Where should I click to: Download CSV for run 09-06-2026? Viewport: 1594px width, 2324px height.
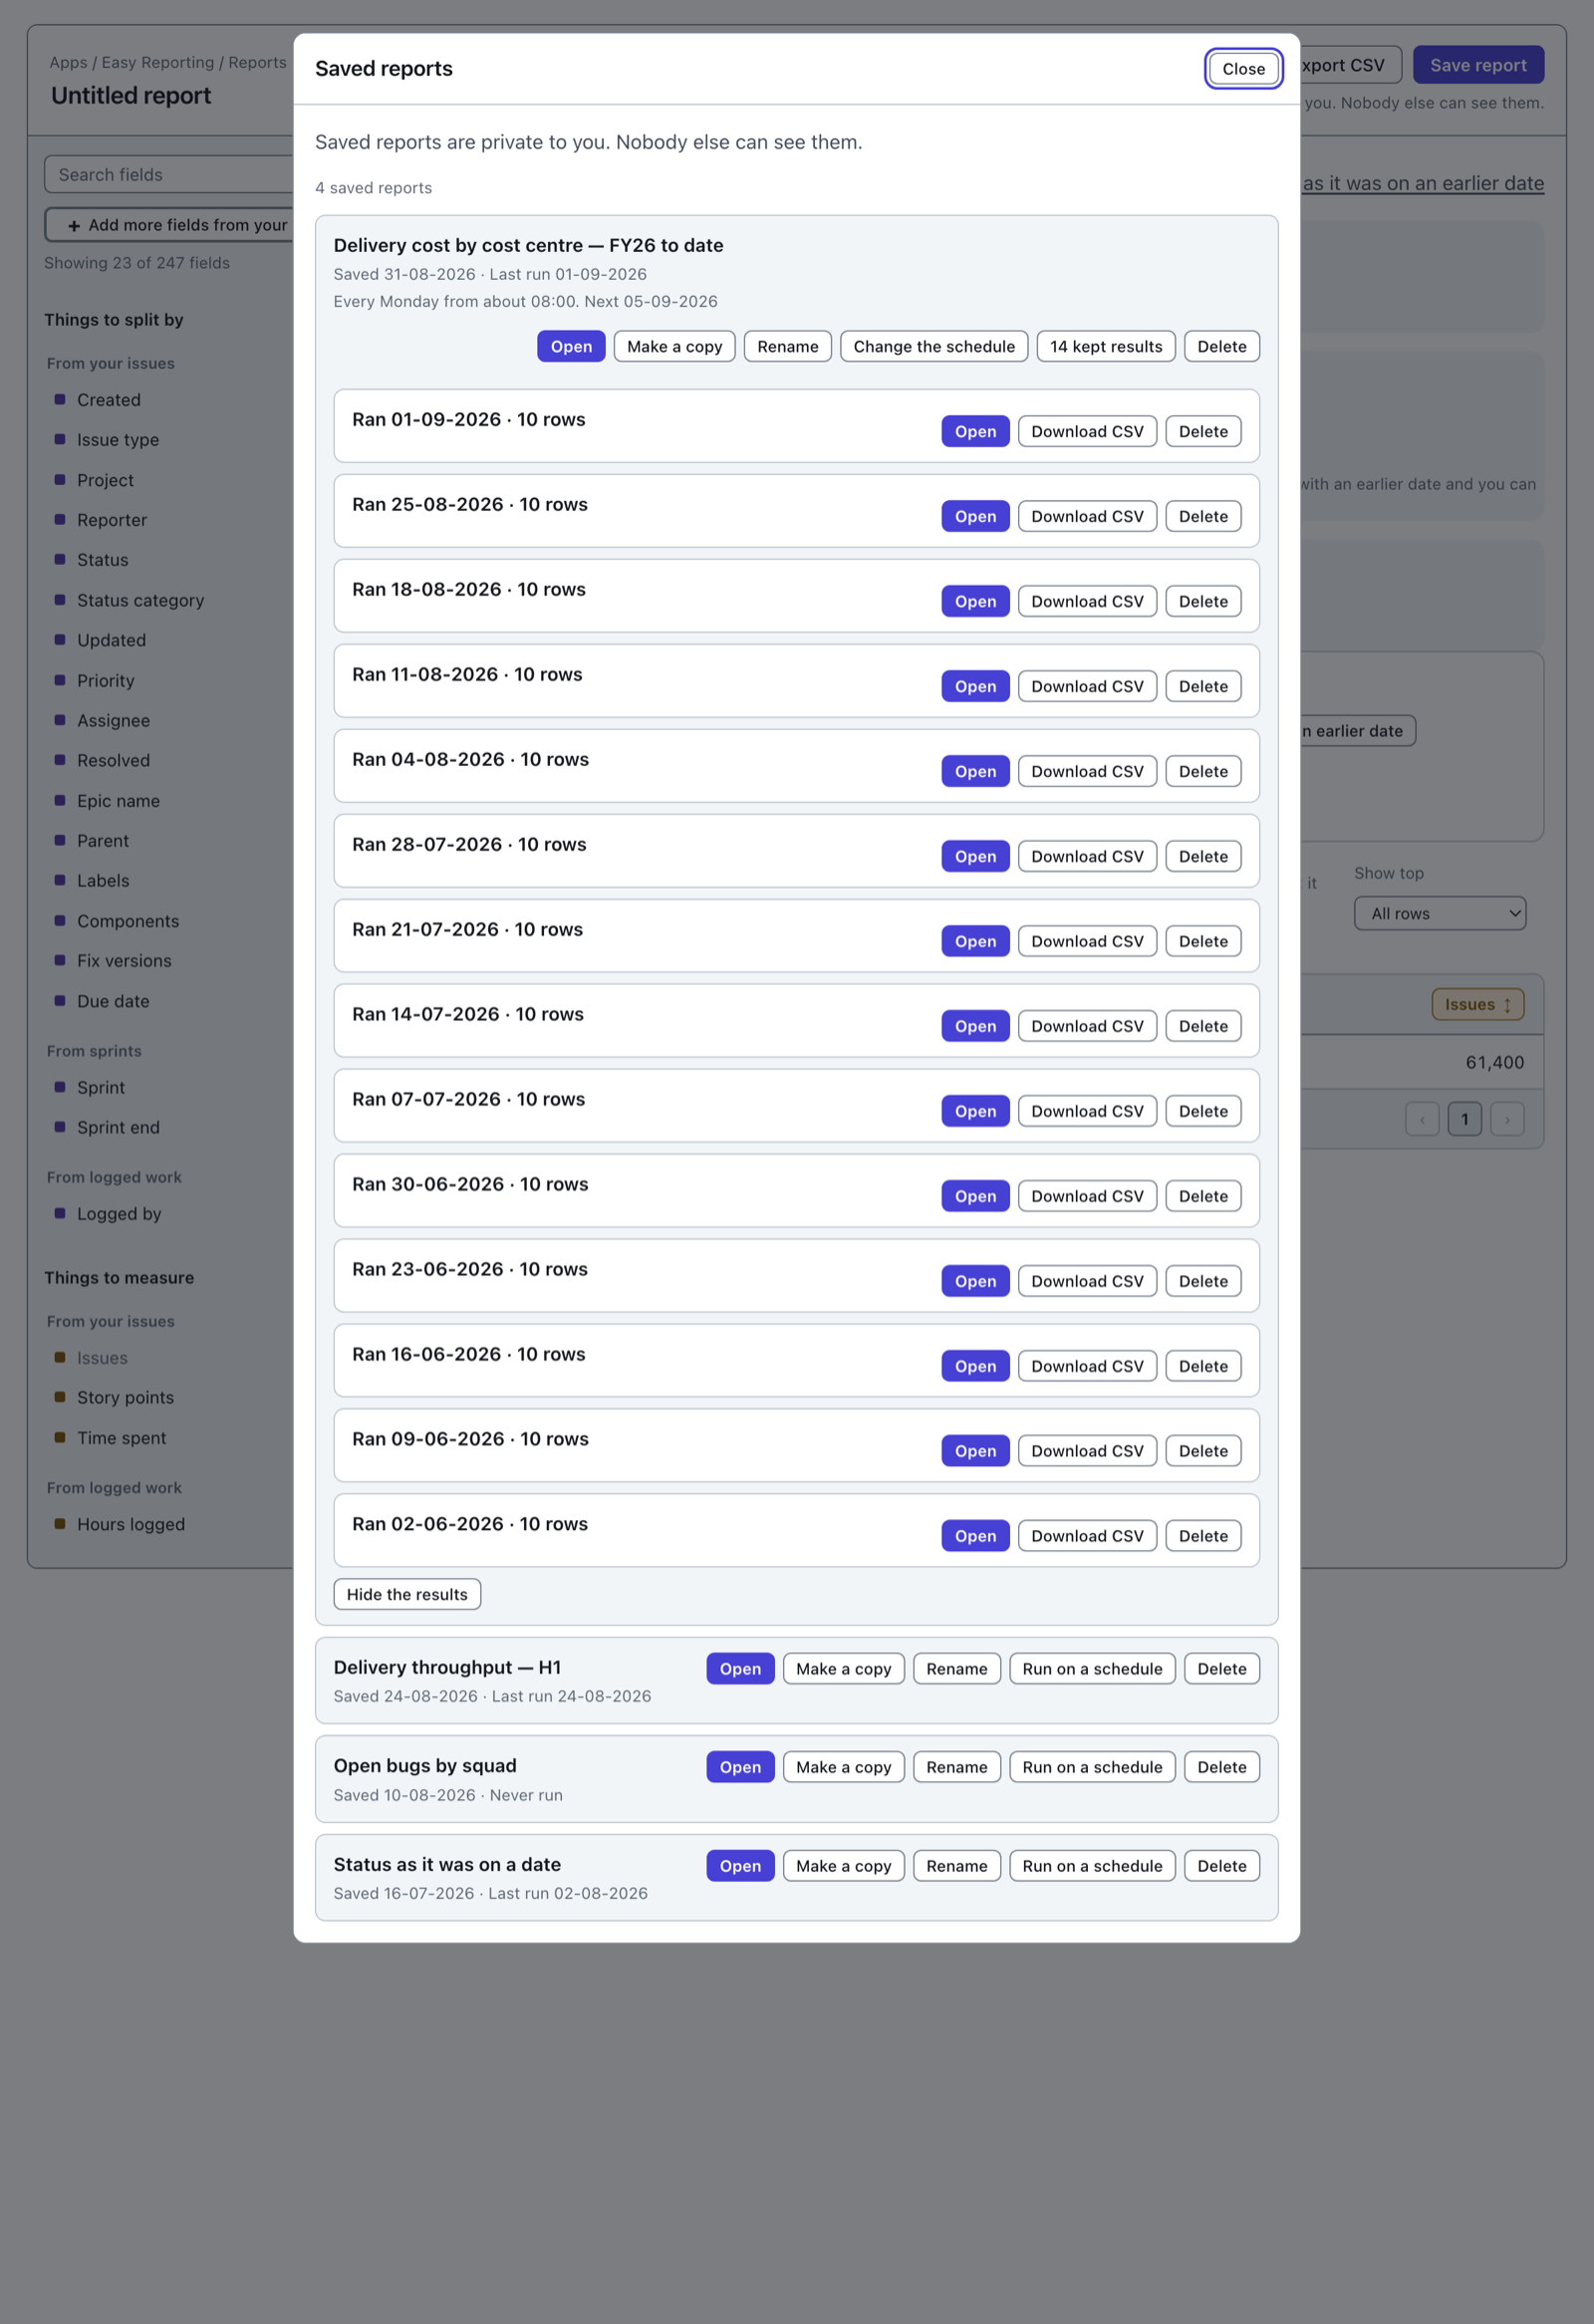pos(1087,1451)
